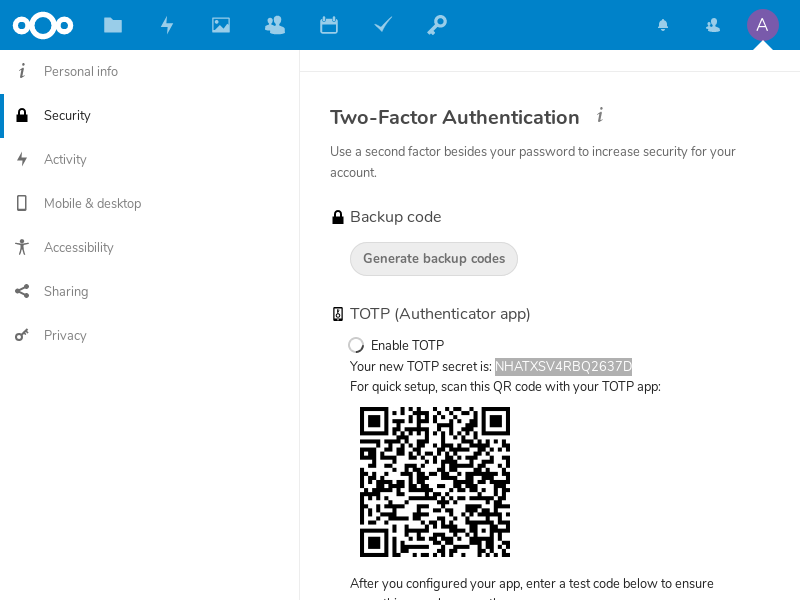Open Sharing settings section
Viewport: 800px width, 600px height.
pyautogui.click(x=66, y=292)
